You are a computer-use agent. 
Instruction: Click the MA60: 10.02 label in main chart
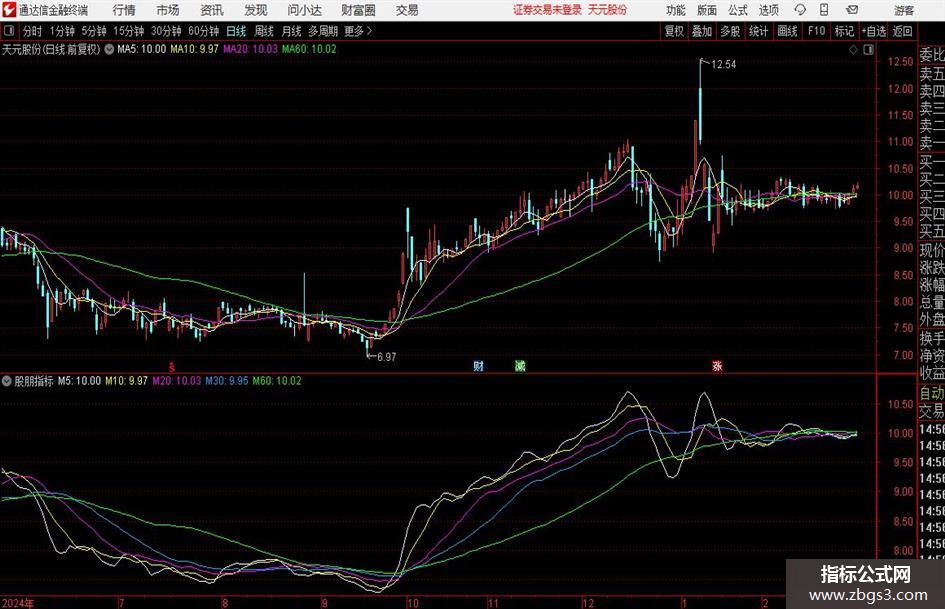click(309, 49)
